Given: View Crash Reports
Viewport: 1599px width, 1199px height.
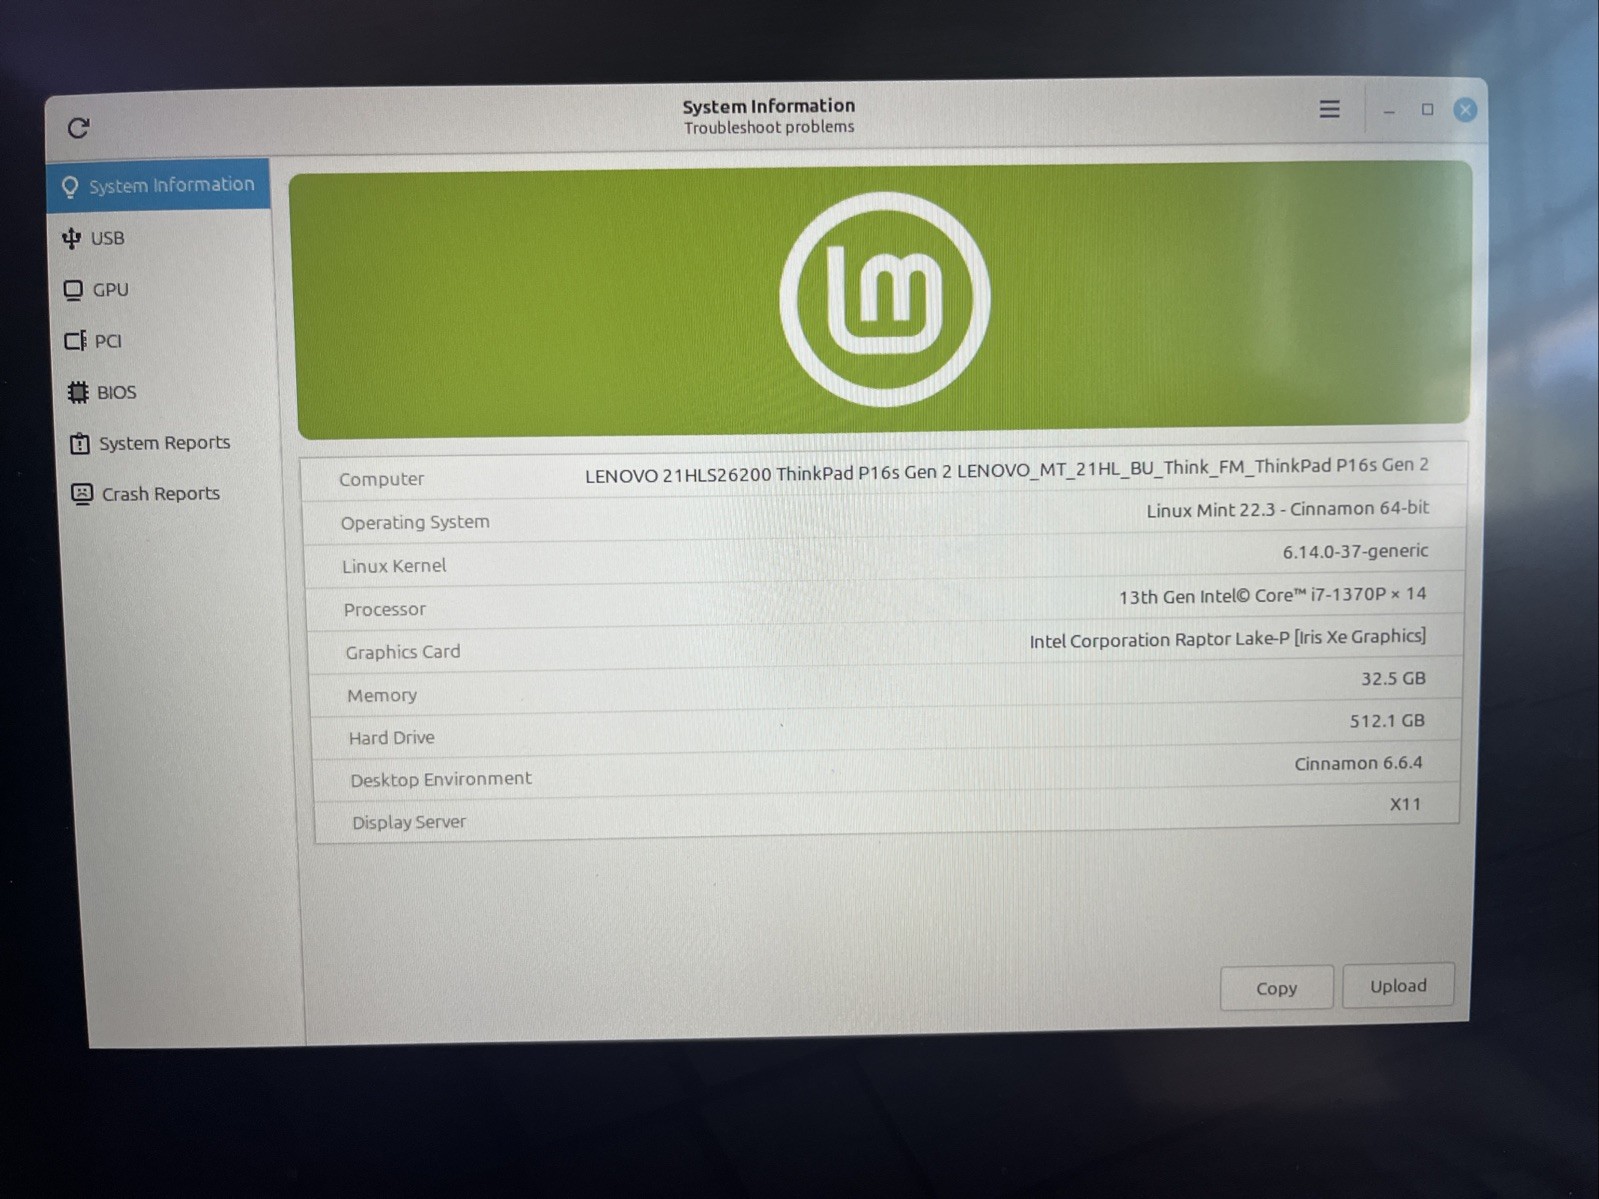Looking at the screenshot, I should click(x=168, y=494).
